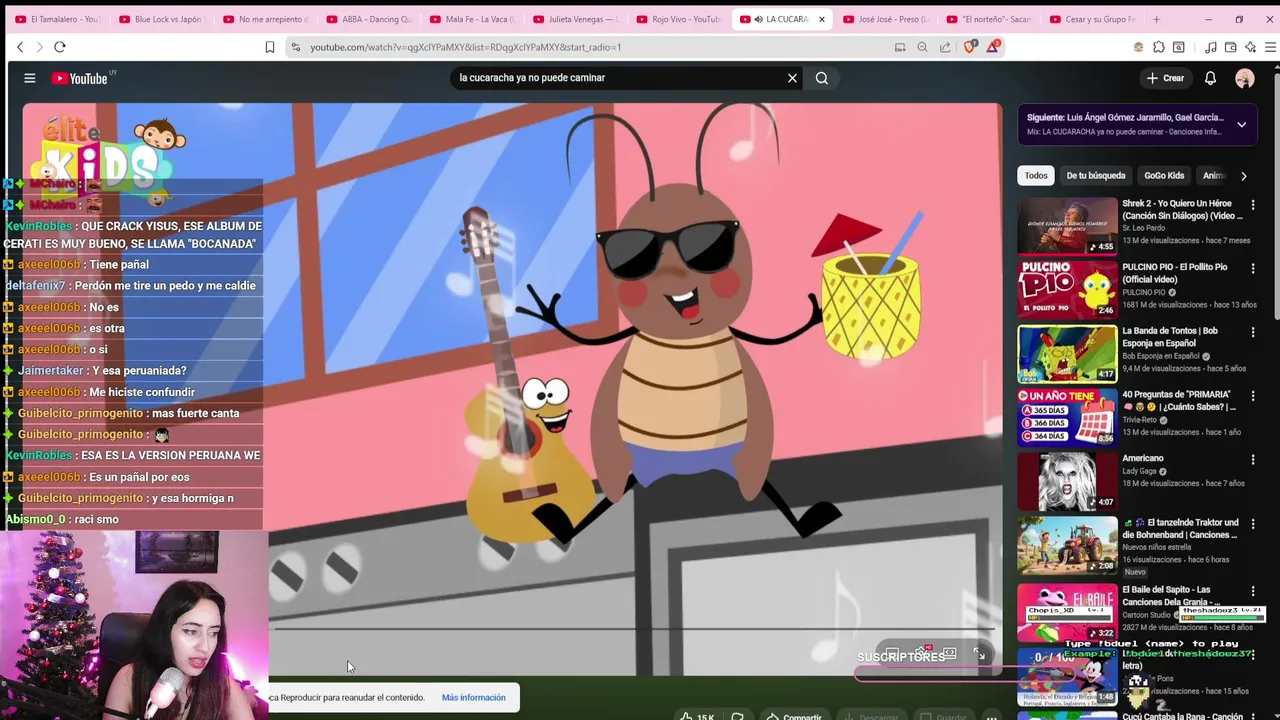1280x720 pixels.
Task: Open YouTube notifications bell
Action: pos(1210,78)
